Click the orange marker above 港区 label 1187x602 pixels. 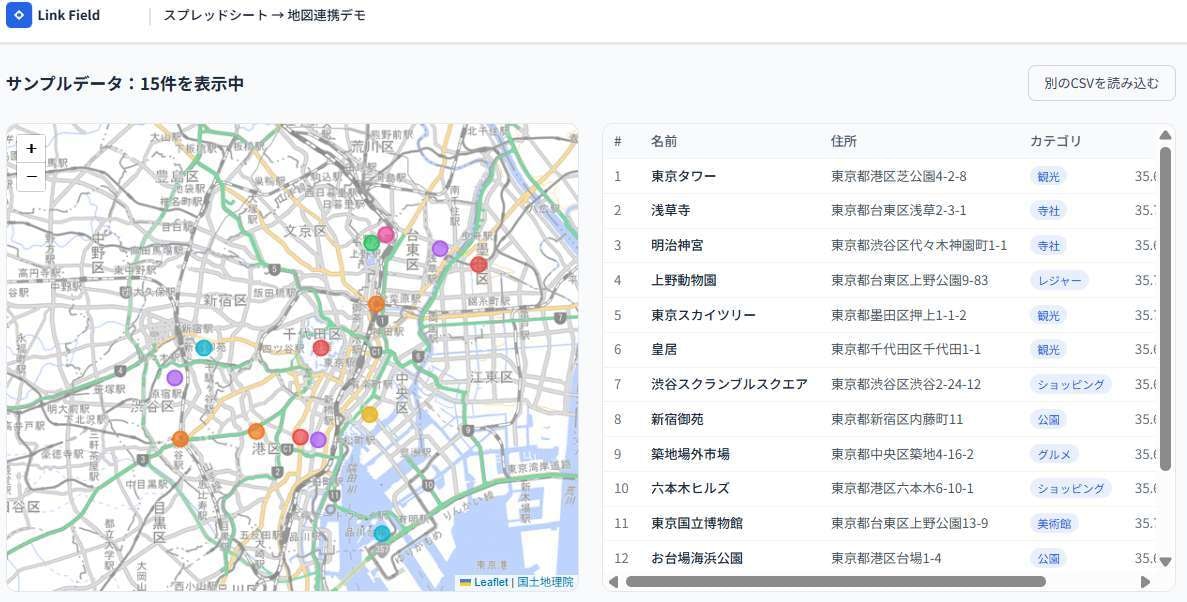pos(257,432)
